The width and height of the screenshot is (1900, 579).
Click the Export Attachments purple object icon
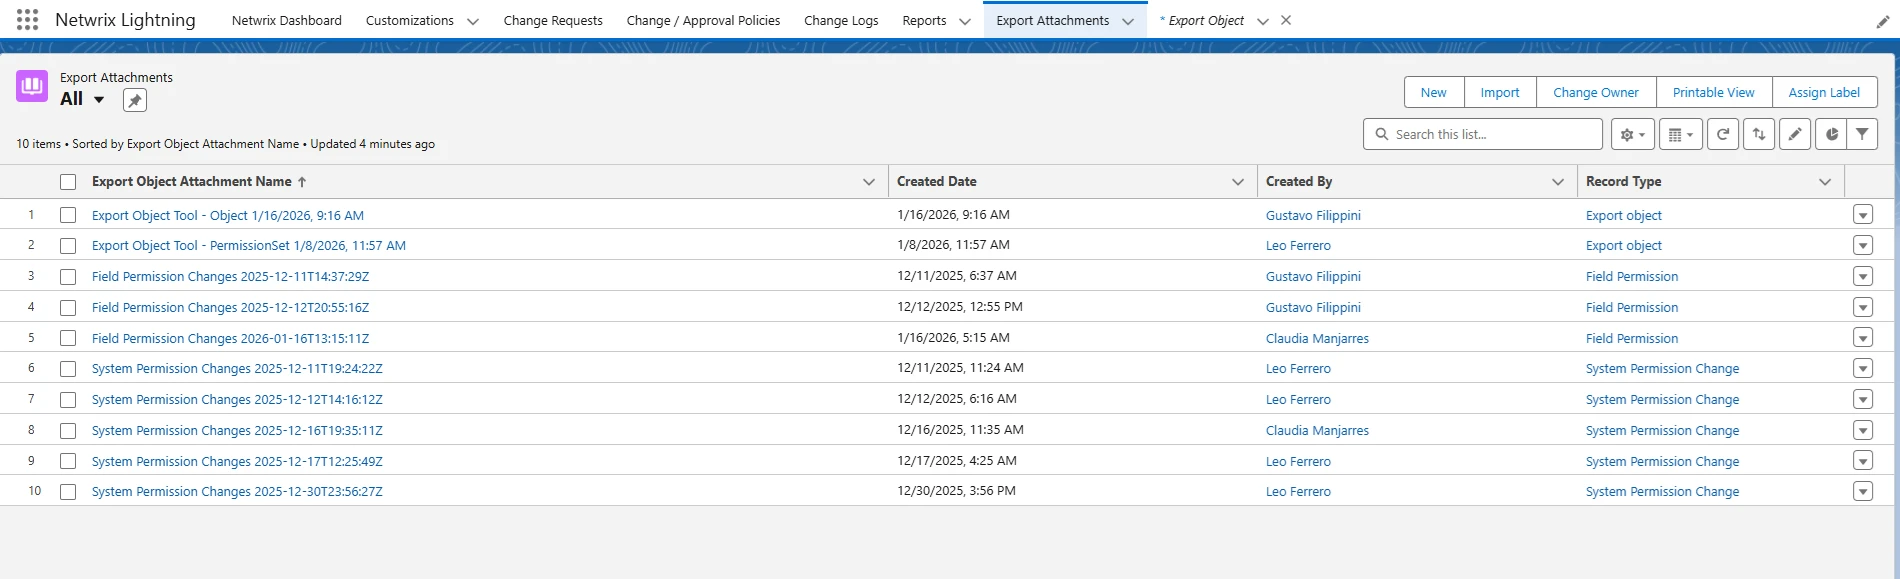point(32,86)
